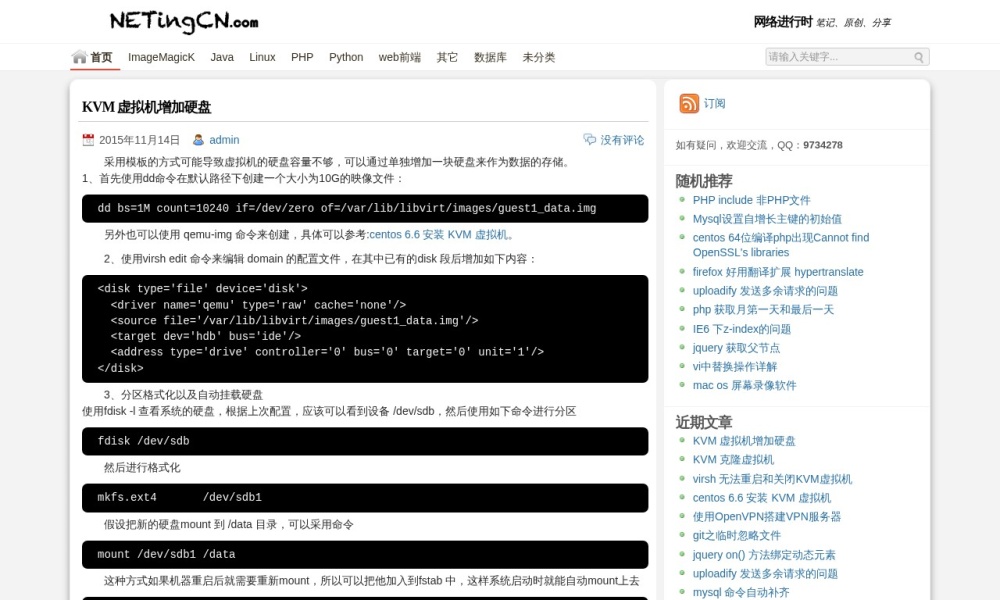Screen dimensions: 1000x600
Task: Switch to the 数据库 tab
Action: click(490, 57)
